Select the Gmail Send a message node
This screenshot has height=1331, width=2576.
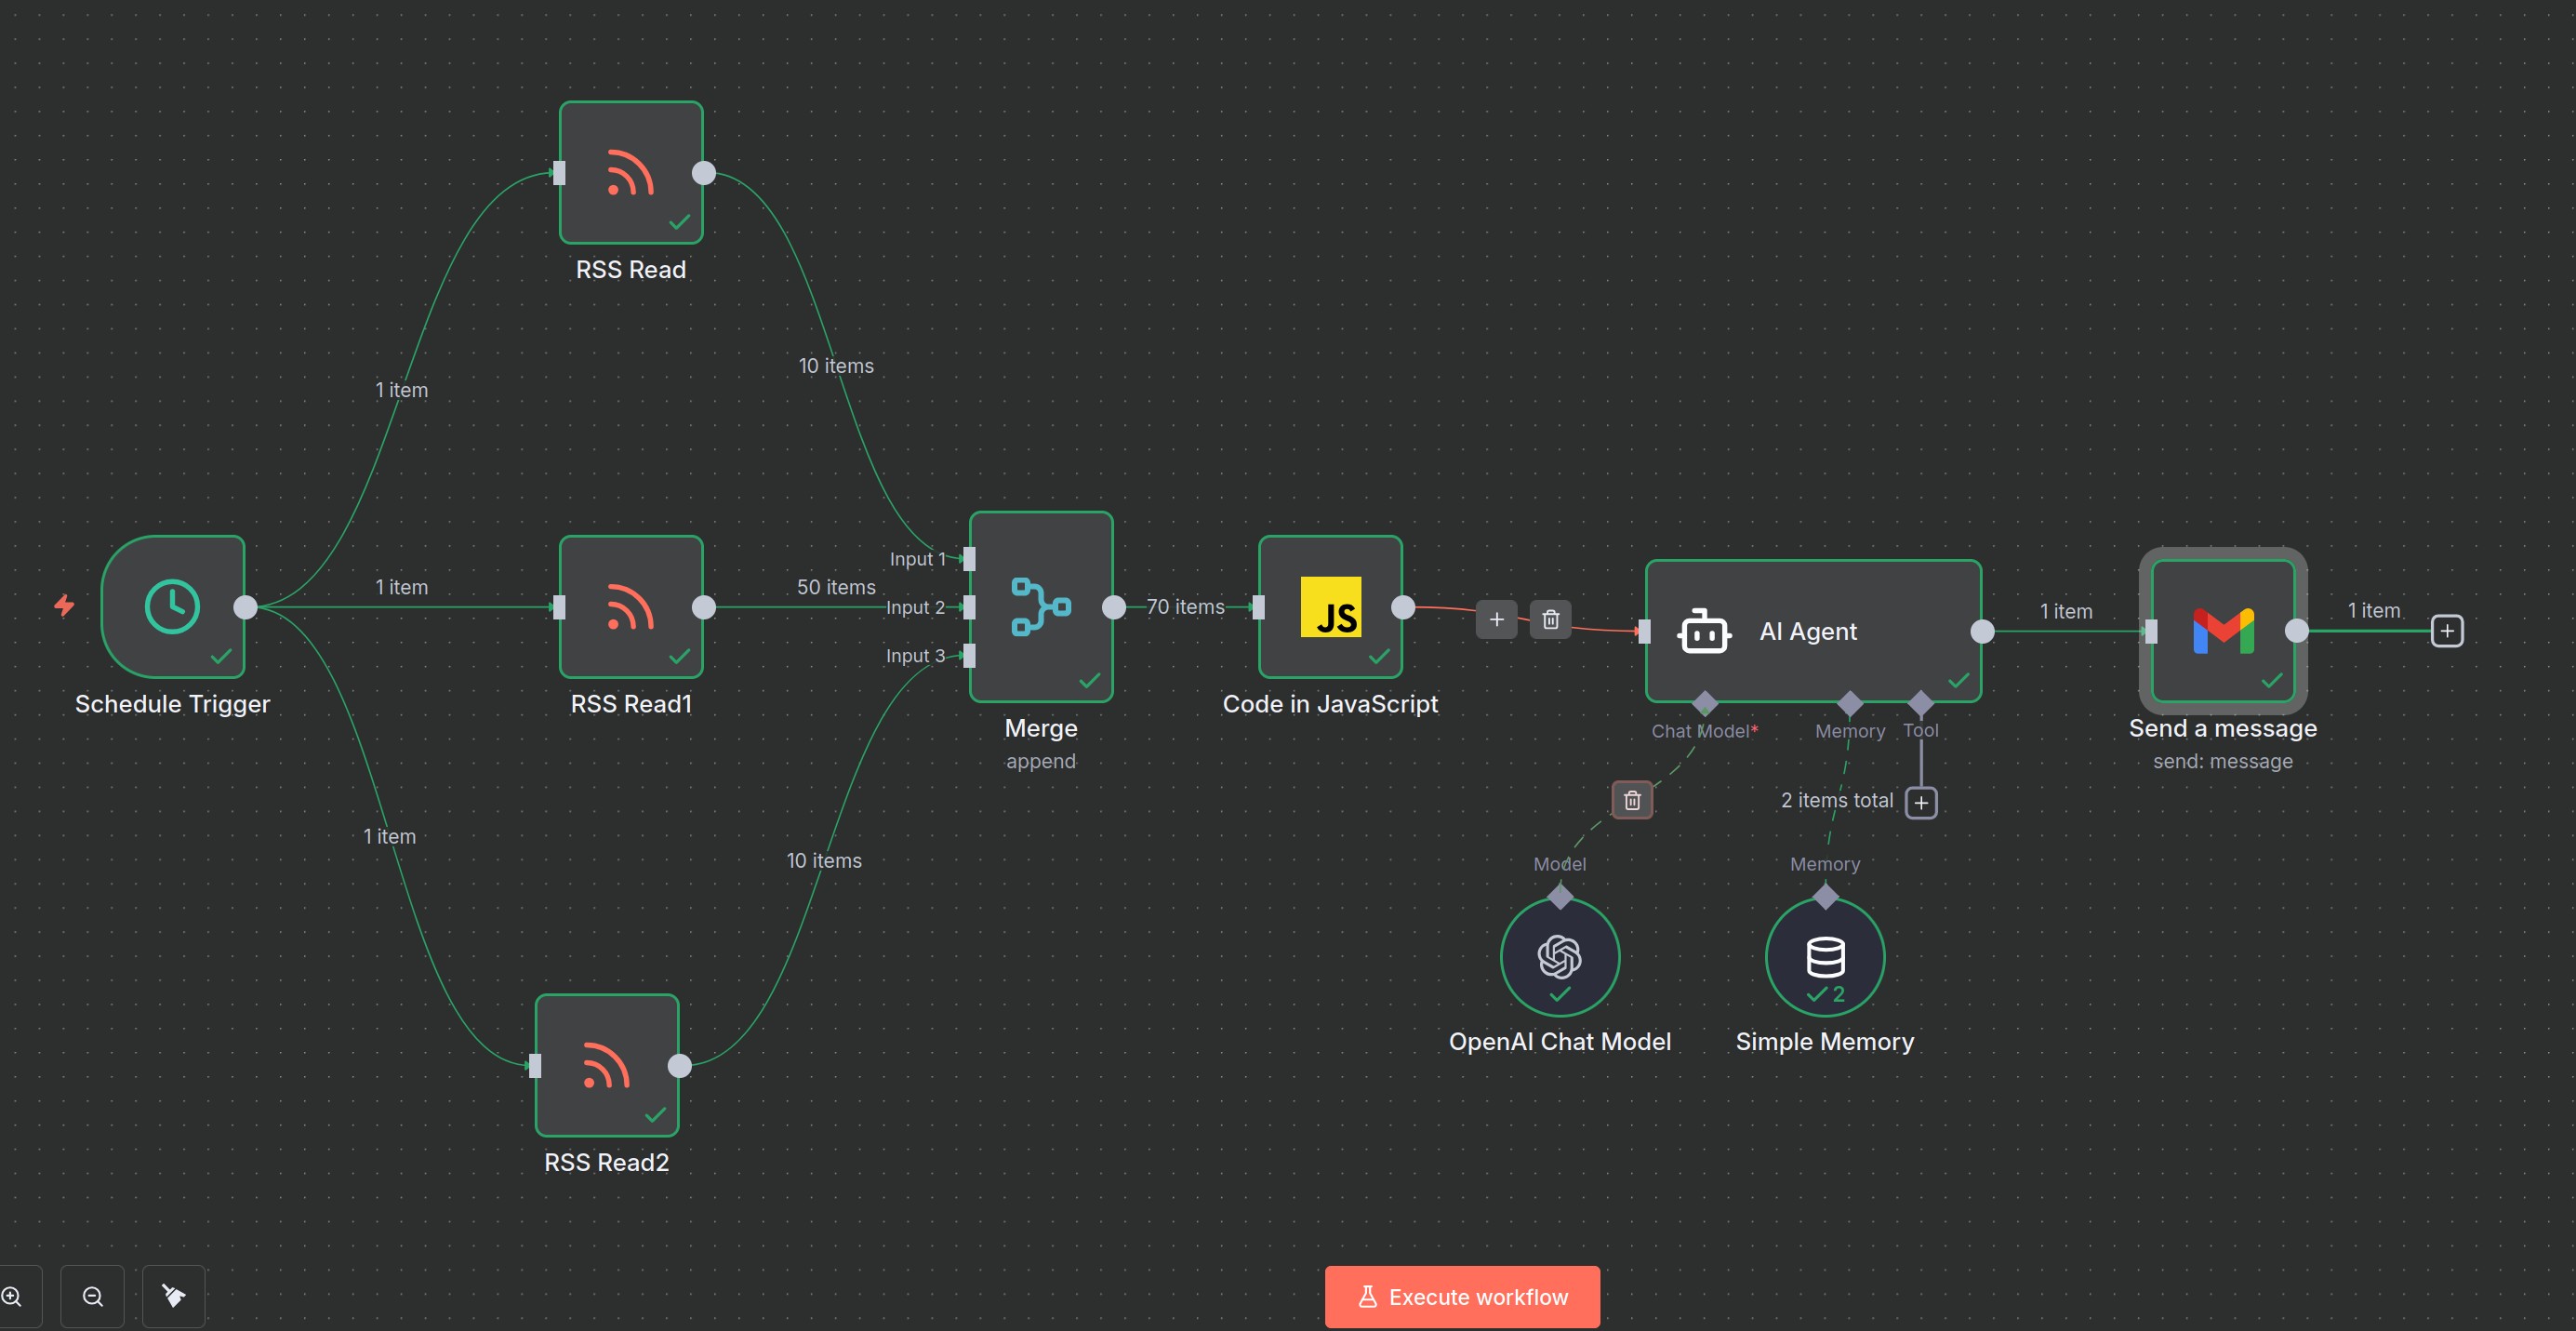[2222, 631]
